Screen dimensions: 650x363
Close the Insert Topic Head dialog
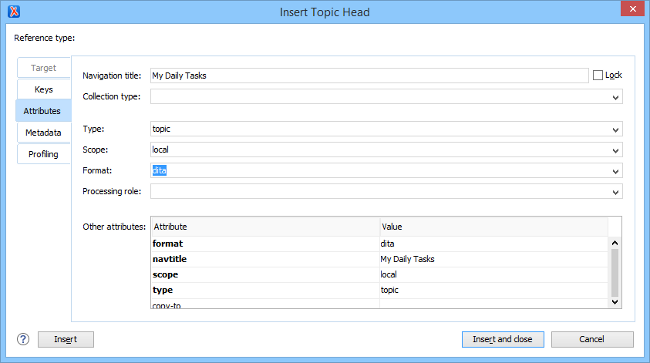(x=633, y=9)
